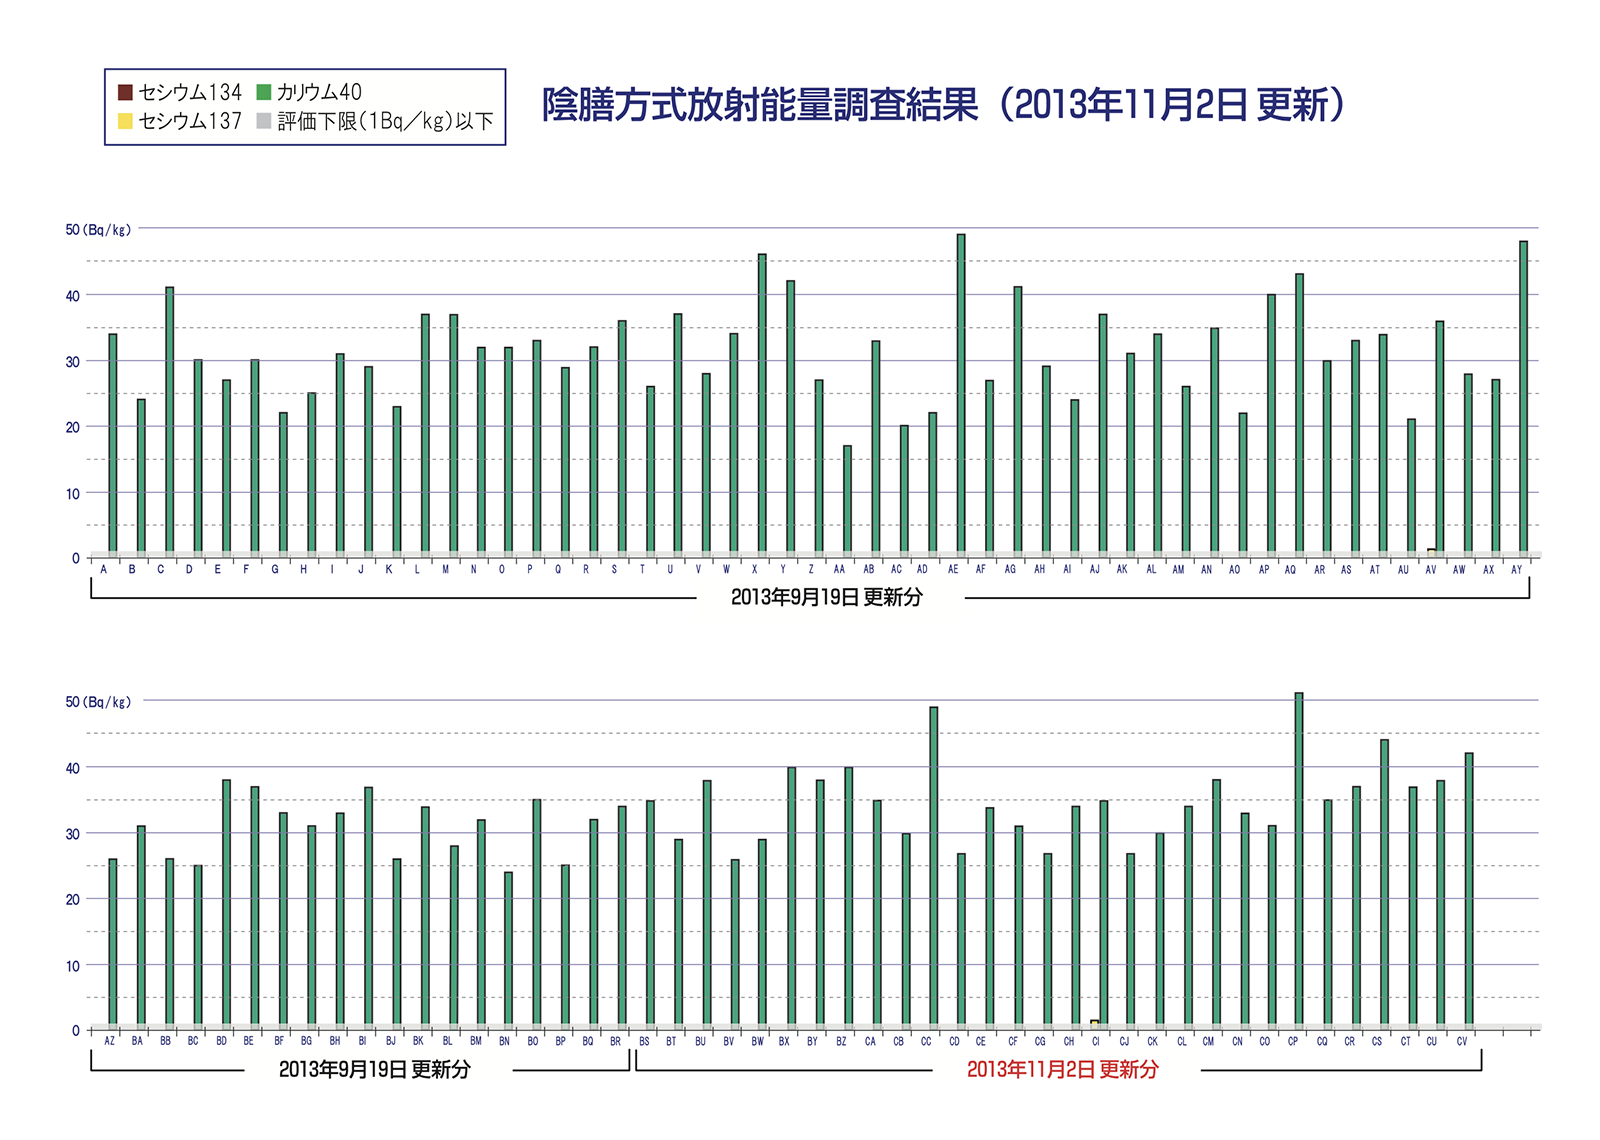Click the x-axis label AW
The width and height of the screenshot is (1600, 1140).
coord(1459,569)
